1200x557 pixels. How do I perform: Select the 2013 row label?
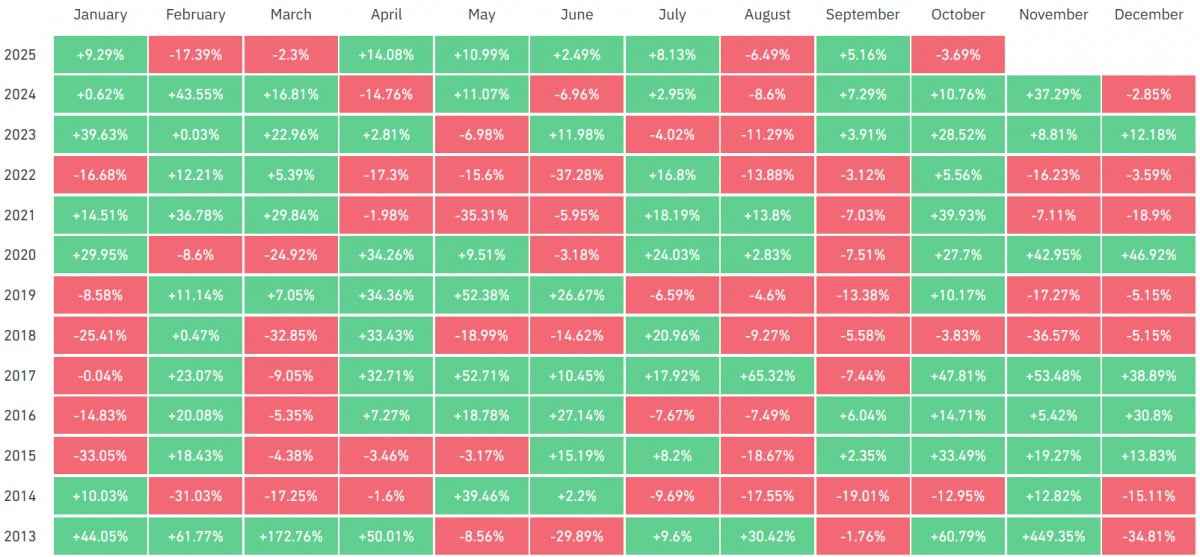click(x=19, y=535)
